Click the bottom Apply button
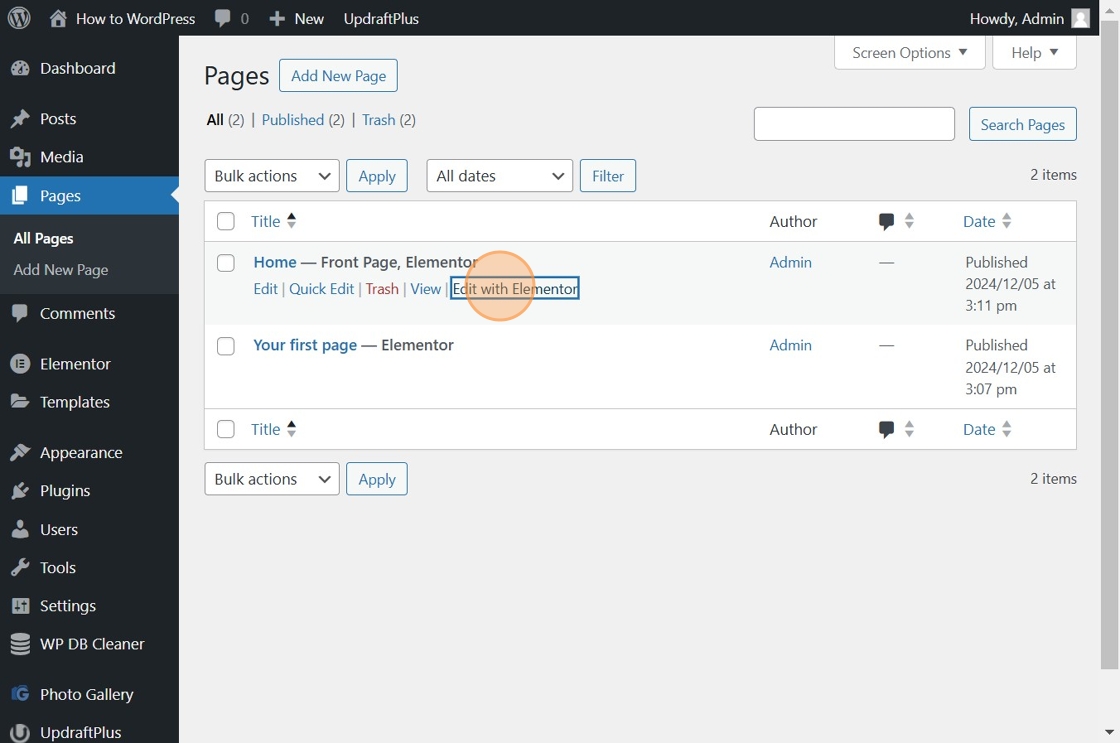1120x743 pixels. coord(377,479)
